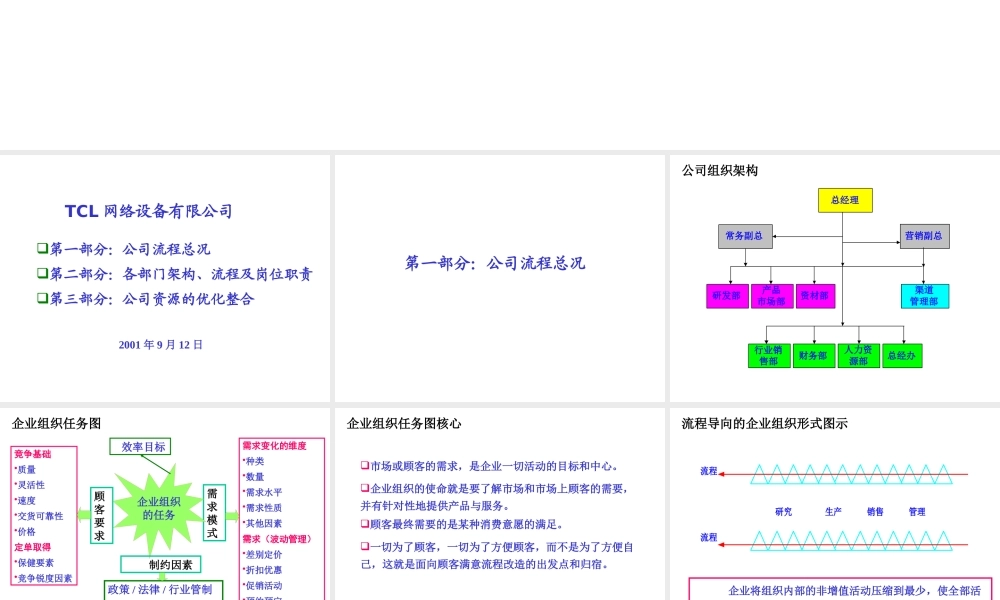Click the text box starting 企业将组织内部的非增值活动

pos(841,589)
